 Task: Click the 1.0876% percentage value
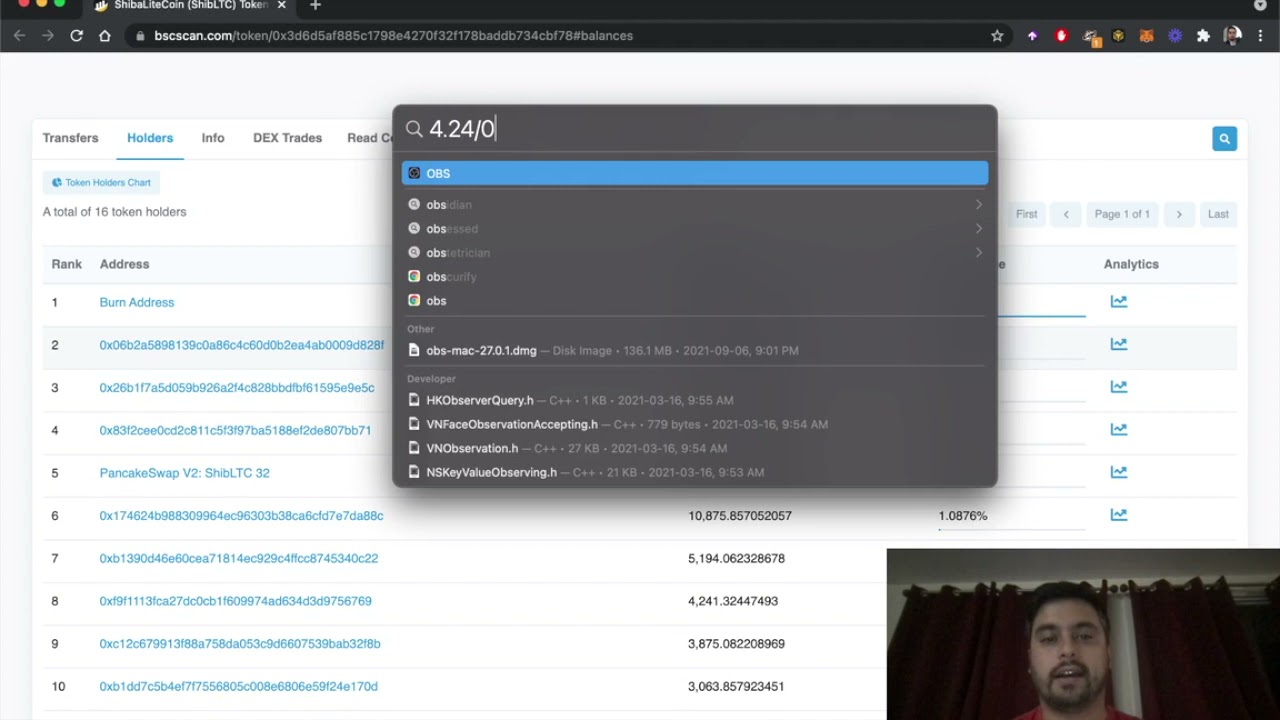point(962,516)
